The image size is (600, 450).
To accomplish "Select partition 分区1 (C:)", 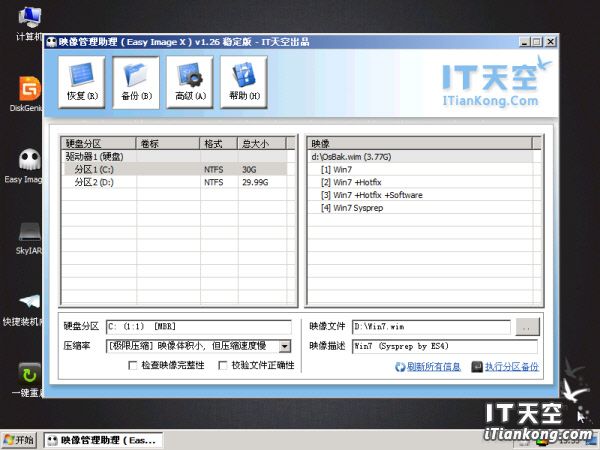I will coord(174,169).
